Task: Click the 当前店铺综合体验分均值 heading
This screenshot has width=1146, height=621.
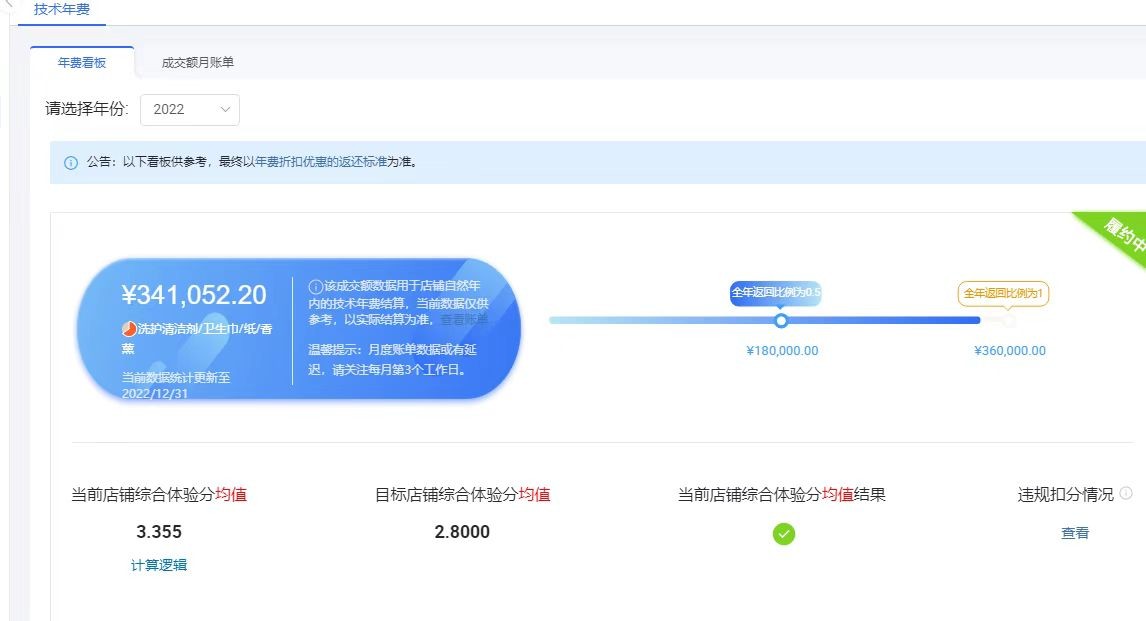Action: coord(159,495)
